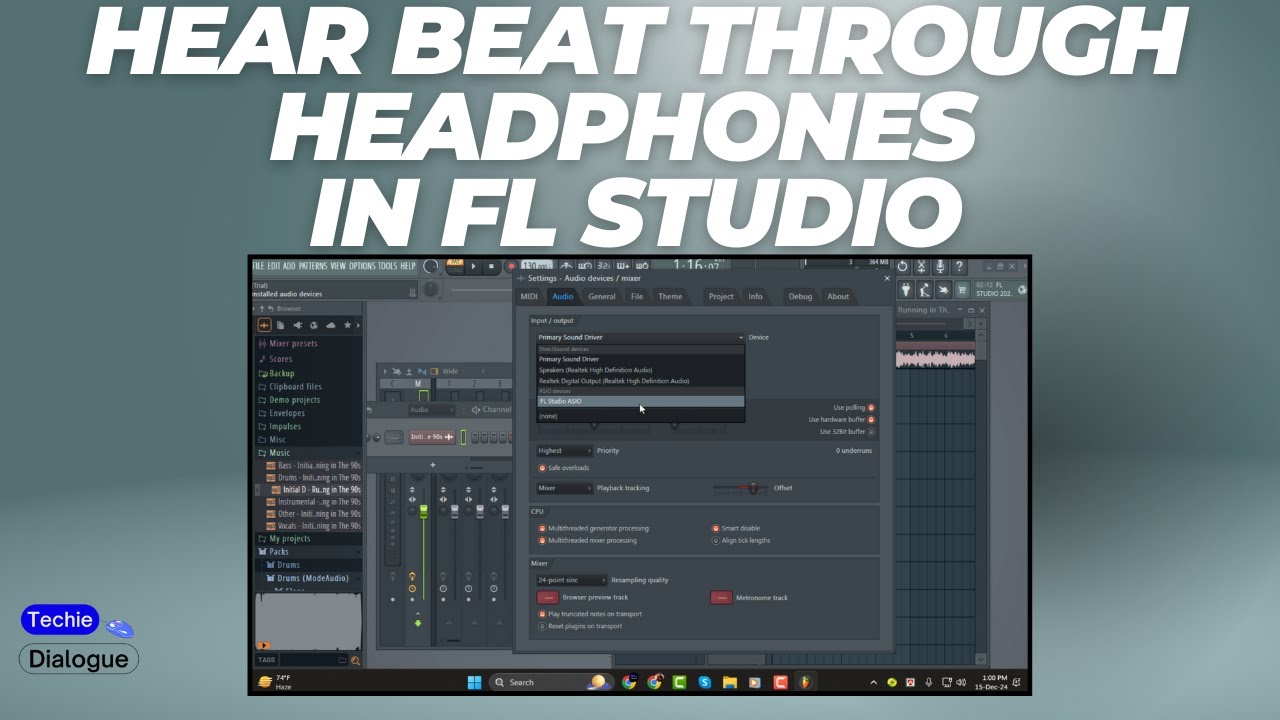Open the FILE menu
The width and height of the screenshot is (1280, 720).
[259, 266]
